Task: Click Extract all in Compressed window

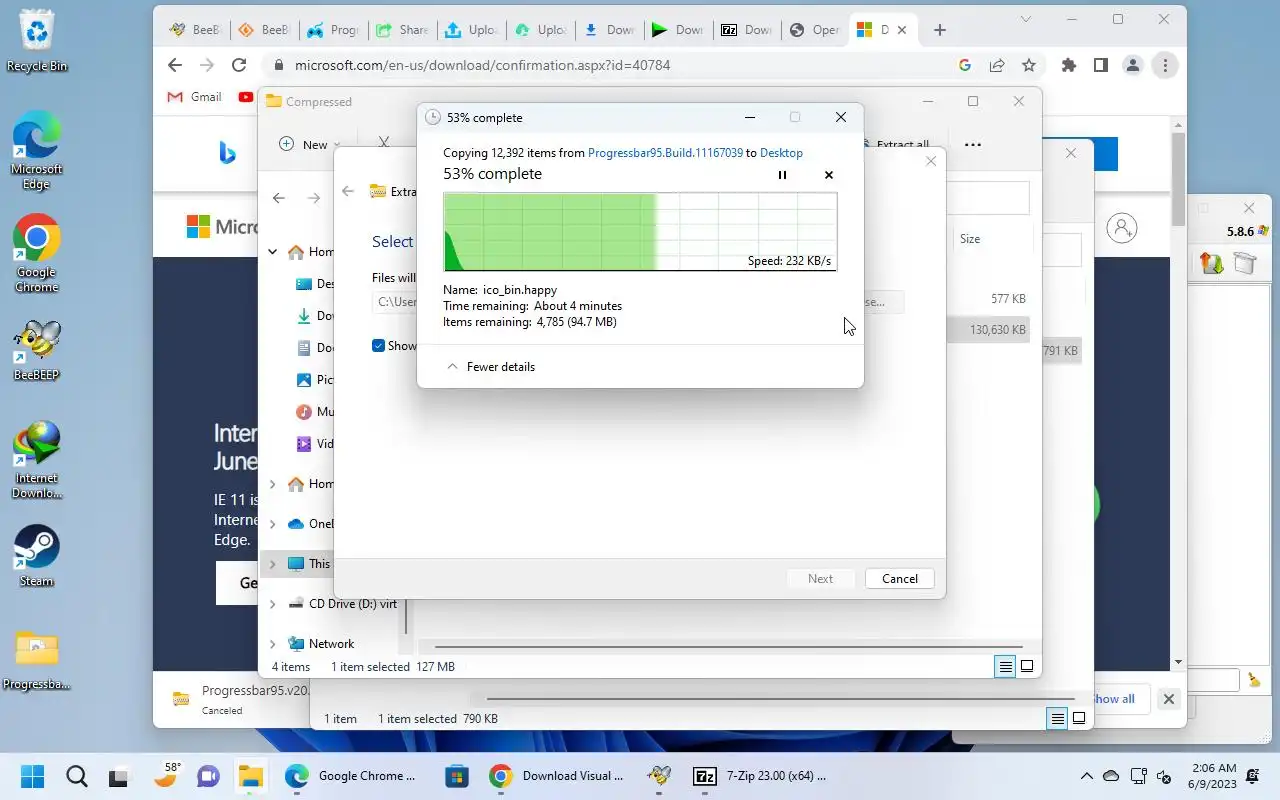Action: click(895, 144)
